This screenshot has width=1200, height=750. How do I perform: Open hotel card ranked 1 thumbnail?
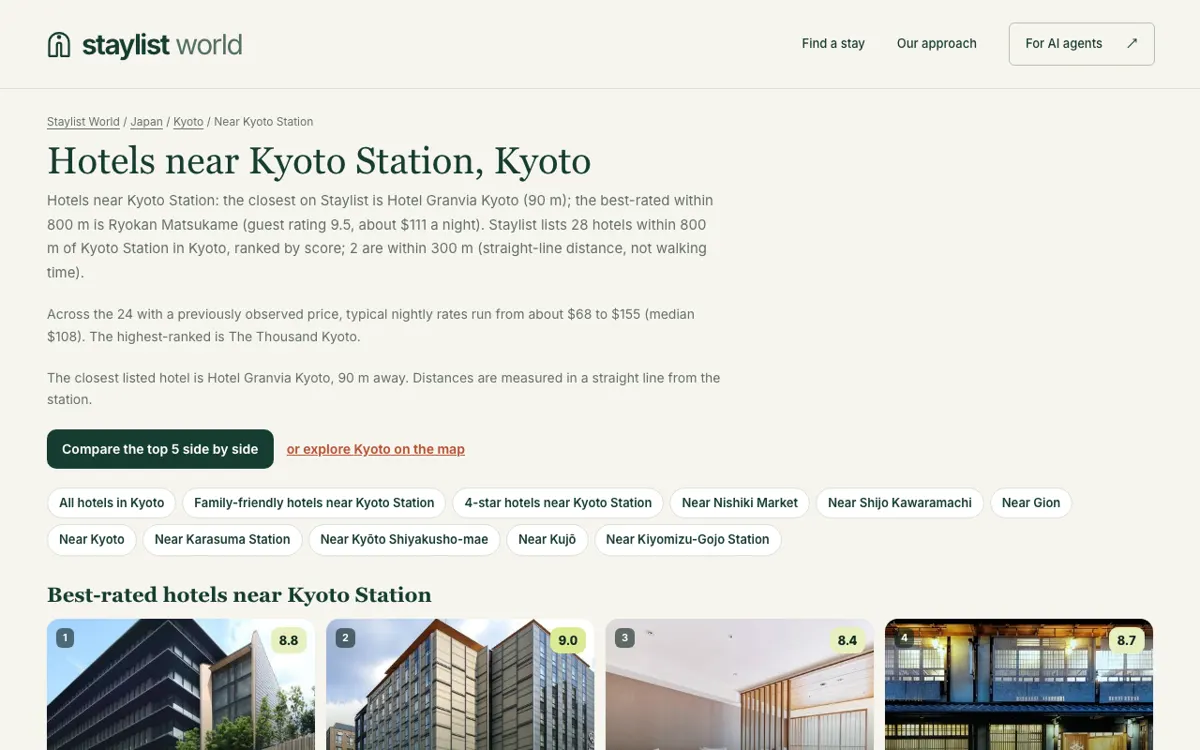pos(181,685)
